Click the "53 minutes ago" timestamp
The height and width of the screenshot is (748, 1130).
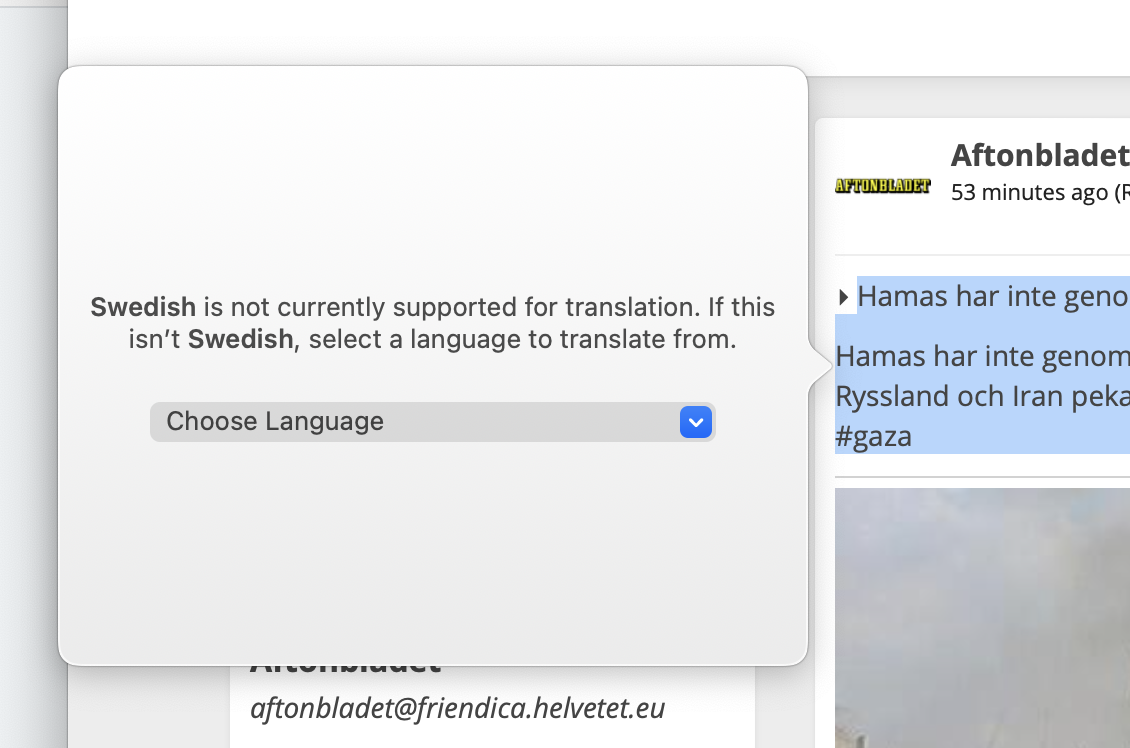point(1030,192)
